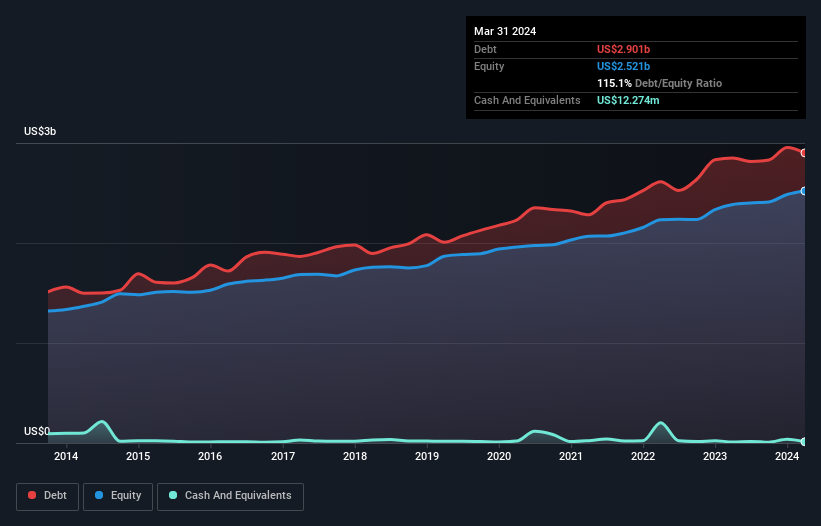Viewport: 821px width, 526px height.
Task: Click the teal Cash endpoint marker
Action: point(804,441)
